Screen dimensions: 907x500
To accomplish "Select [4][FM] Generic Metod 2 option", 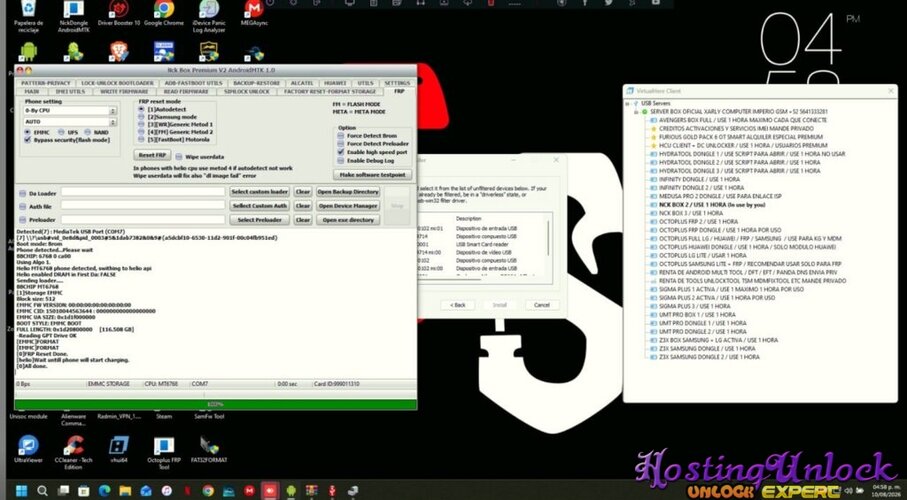I will [x=141, y=131].
